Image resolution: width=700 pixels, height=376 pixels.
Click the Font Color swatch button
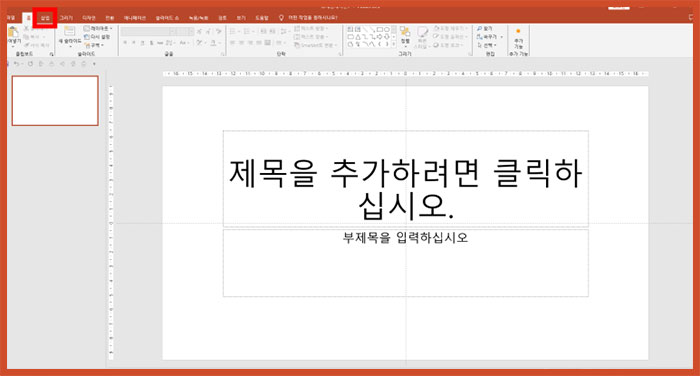(214, 43)
